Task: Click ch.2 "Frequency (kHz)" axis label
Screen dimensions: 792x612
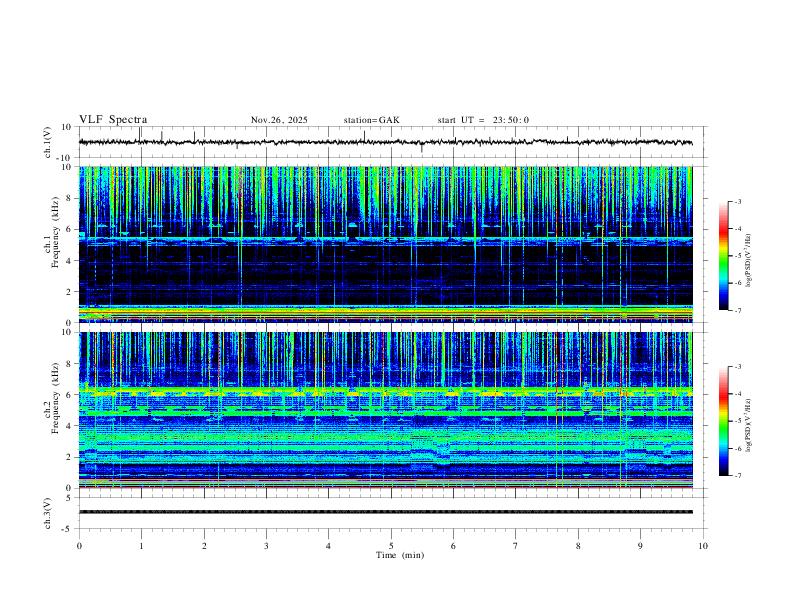Action: click(55, 398)
